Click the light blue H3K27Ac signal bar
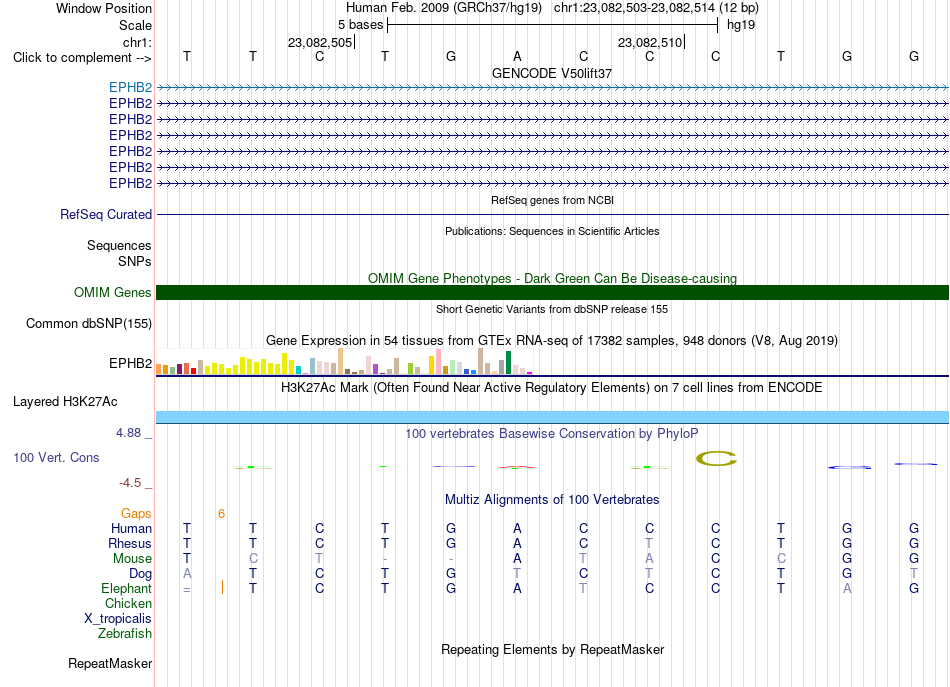 tap(552, 417)
